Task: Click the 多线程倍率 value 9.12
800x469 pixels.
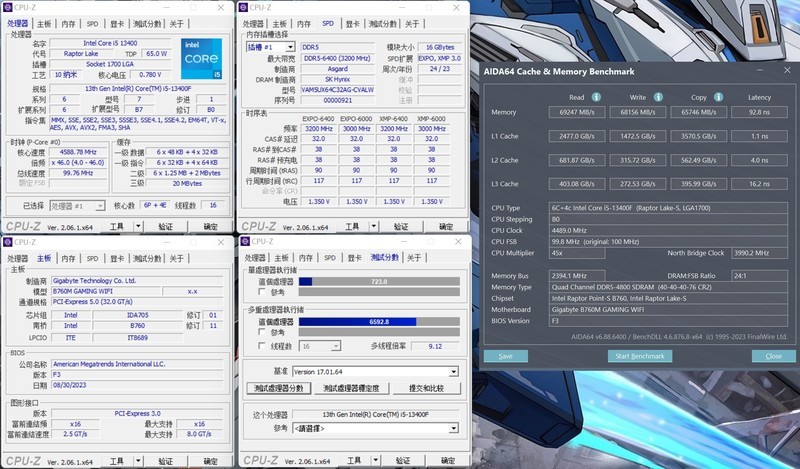Action: pyautogui.click(x=435, y=346)
